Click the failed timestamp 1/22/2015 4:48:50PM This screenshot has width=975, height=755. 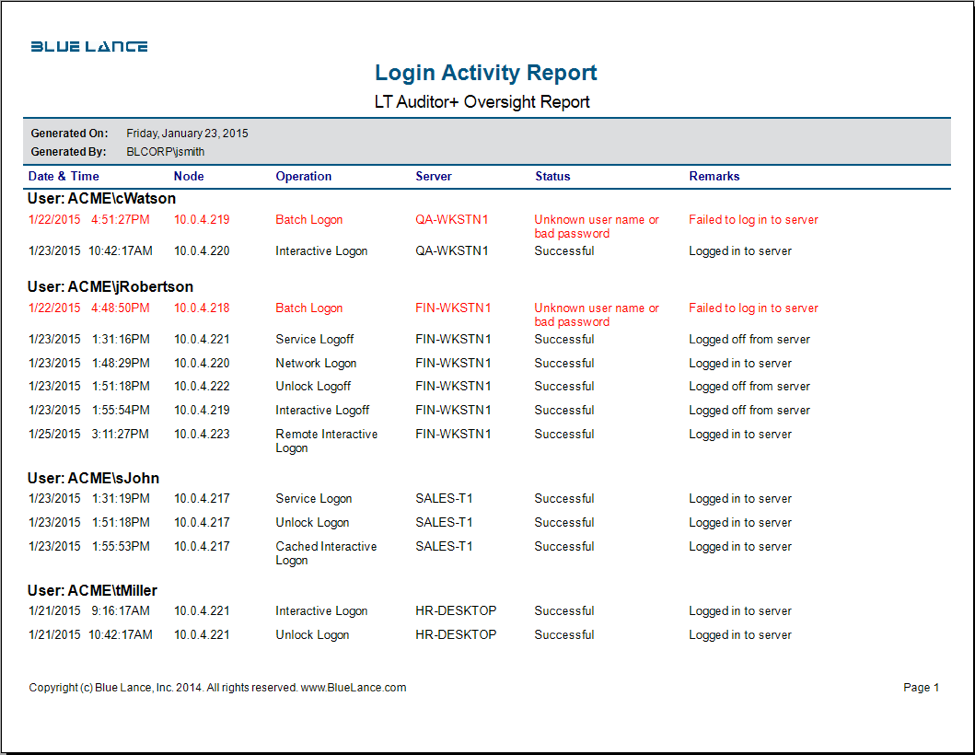89,308
